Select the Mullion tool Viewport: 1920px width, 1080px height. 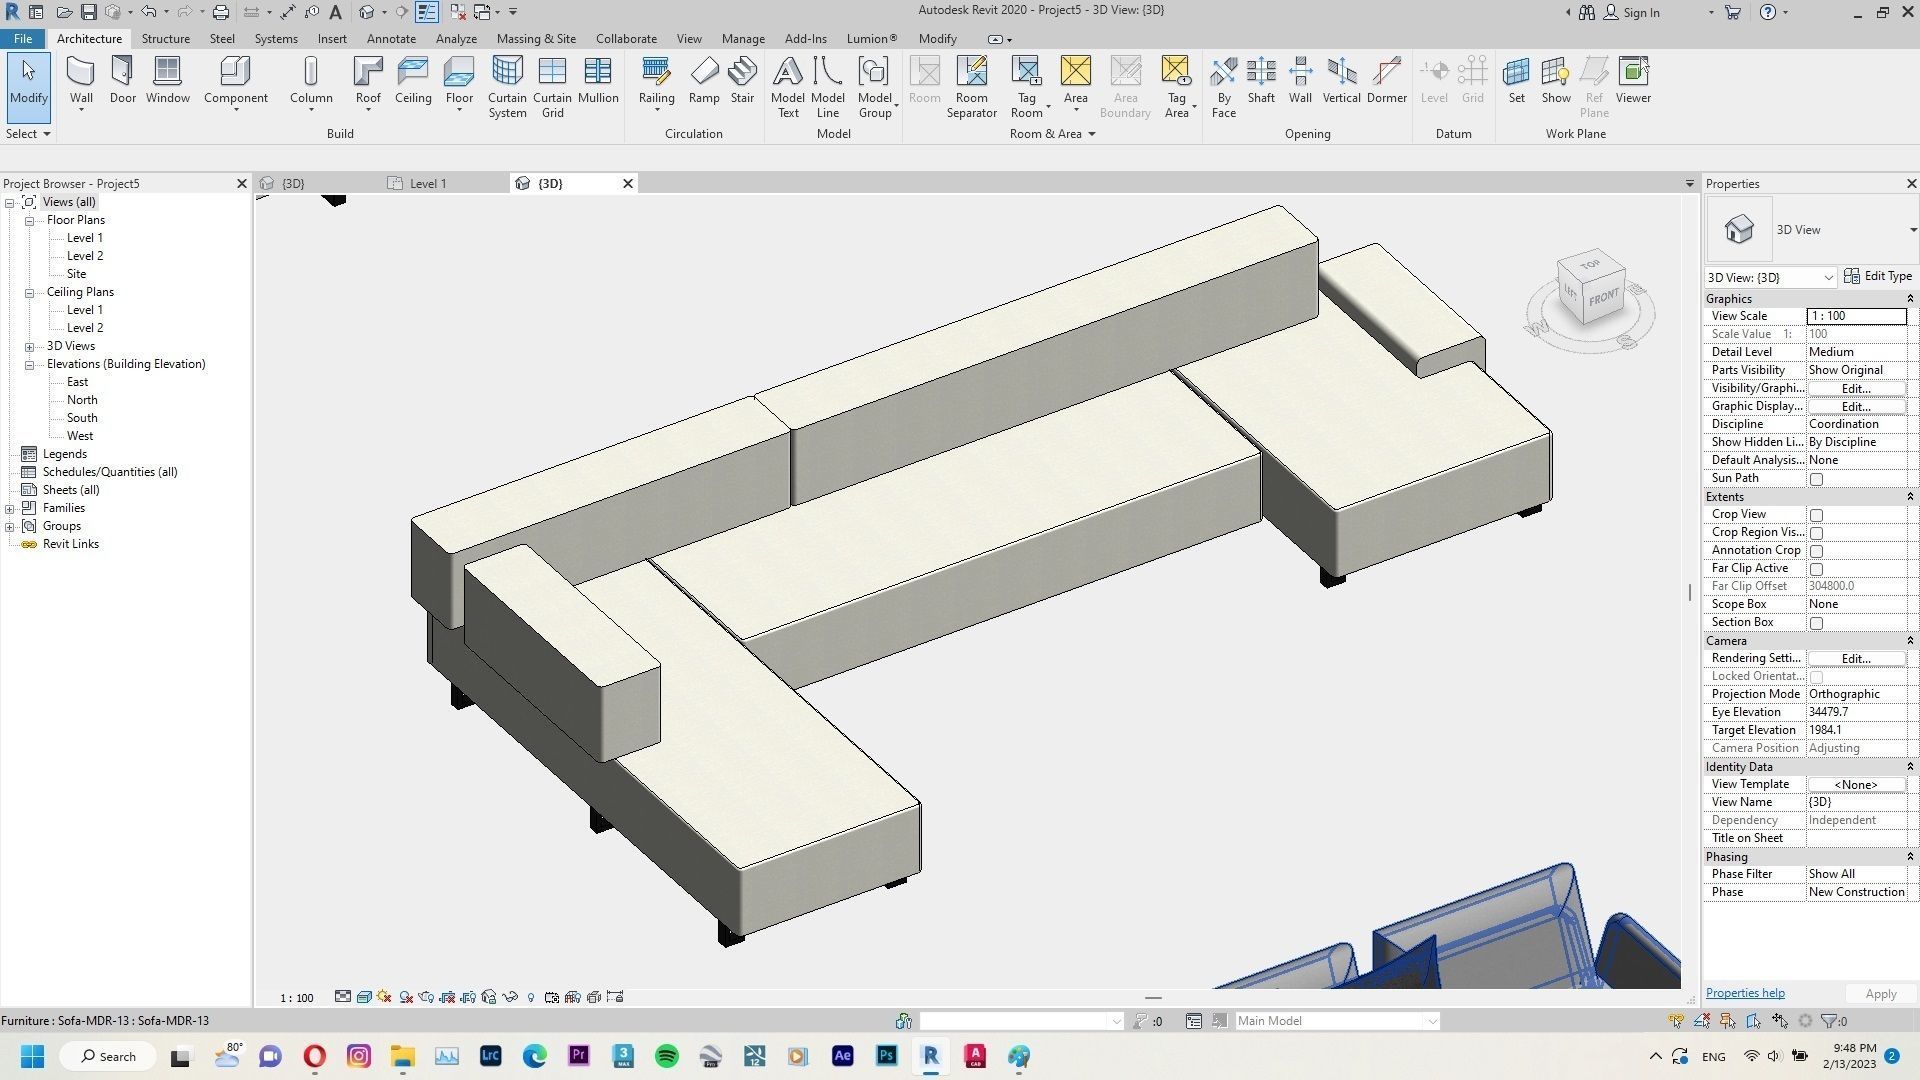[598, 81]
